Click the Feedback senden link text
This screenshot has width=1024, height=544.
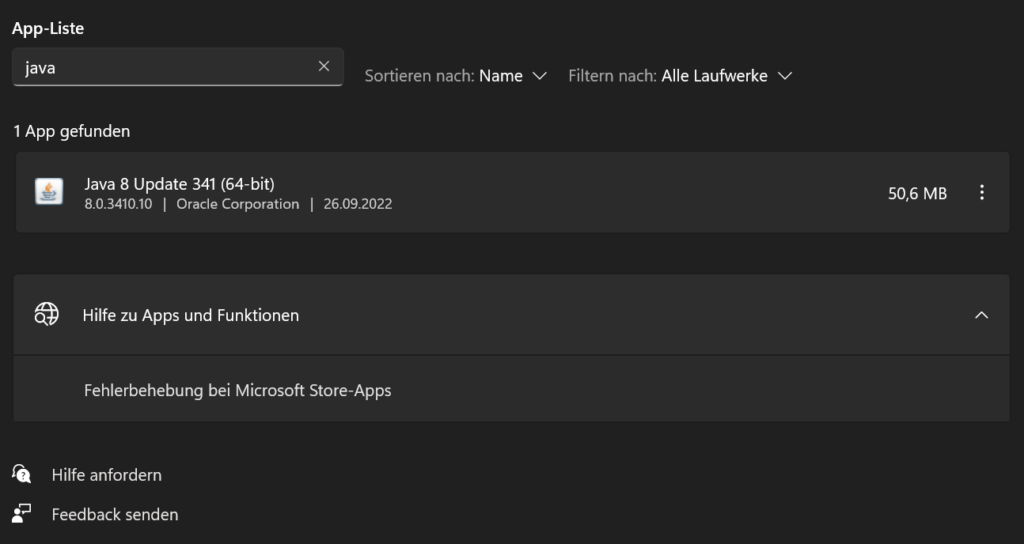[115, 514]
